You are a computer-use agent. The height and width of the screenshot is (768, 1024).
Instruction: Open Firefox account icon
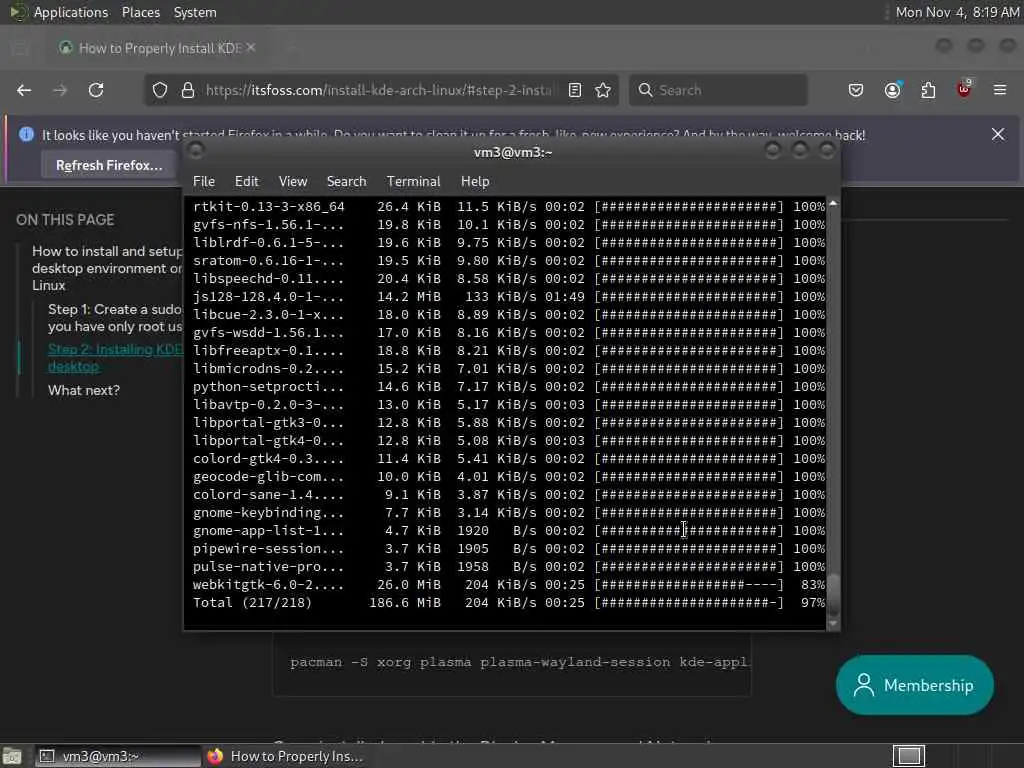pos(892,90)
